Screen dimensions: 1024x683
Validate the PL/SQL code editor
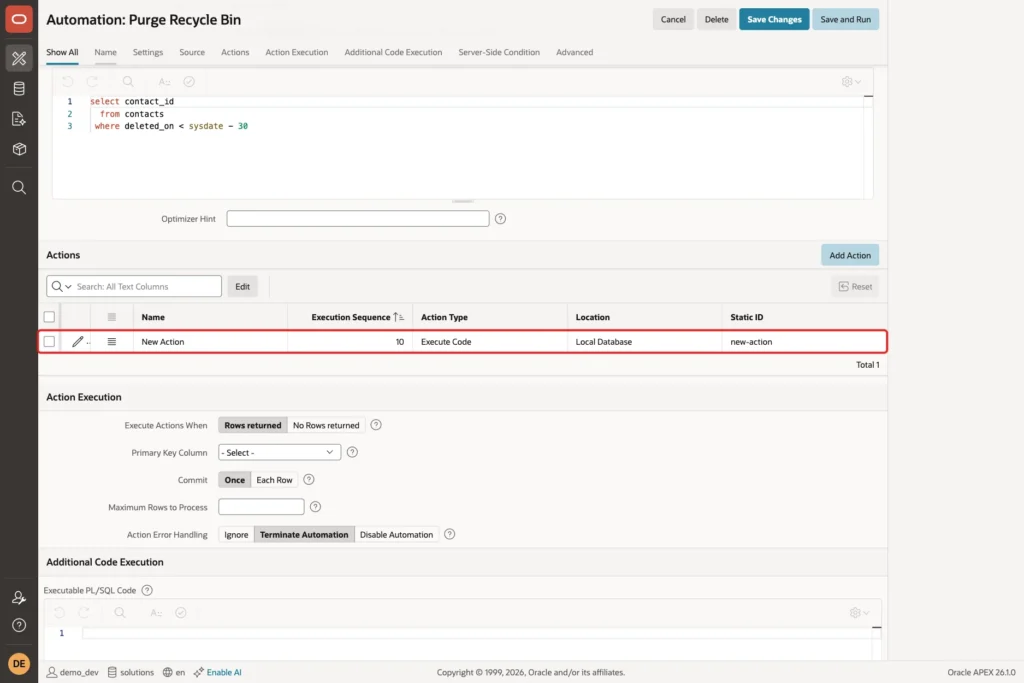point(181,612)
